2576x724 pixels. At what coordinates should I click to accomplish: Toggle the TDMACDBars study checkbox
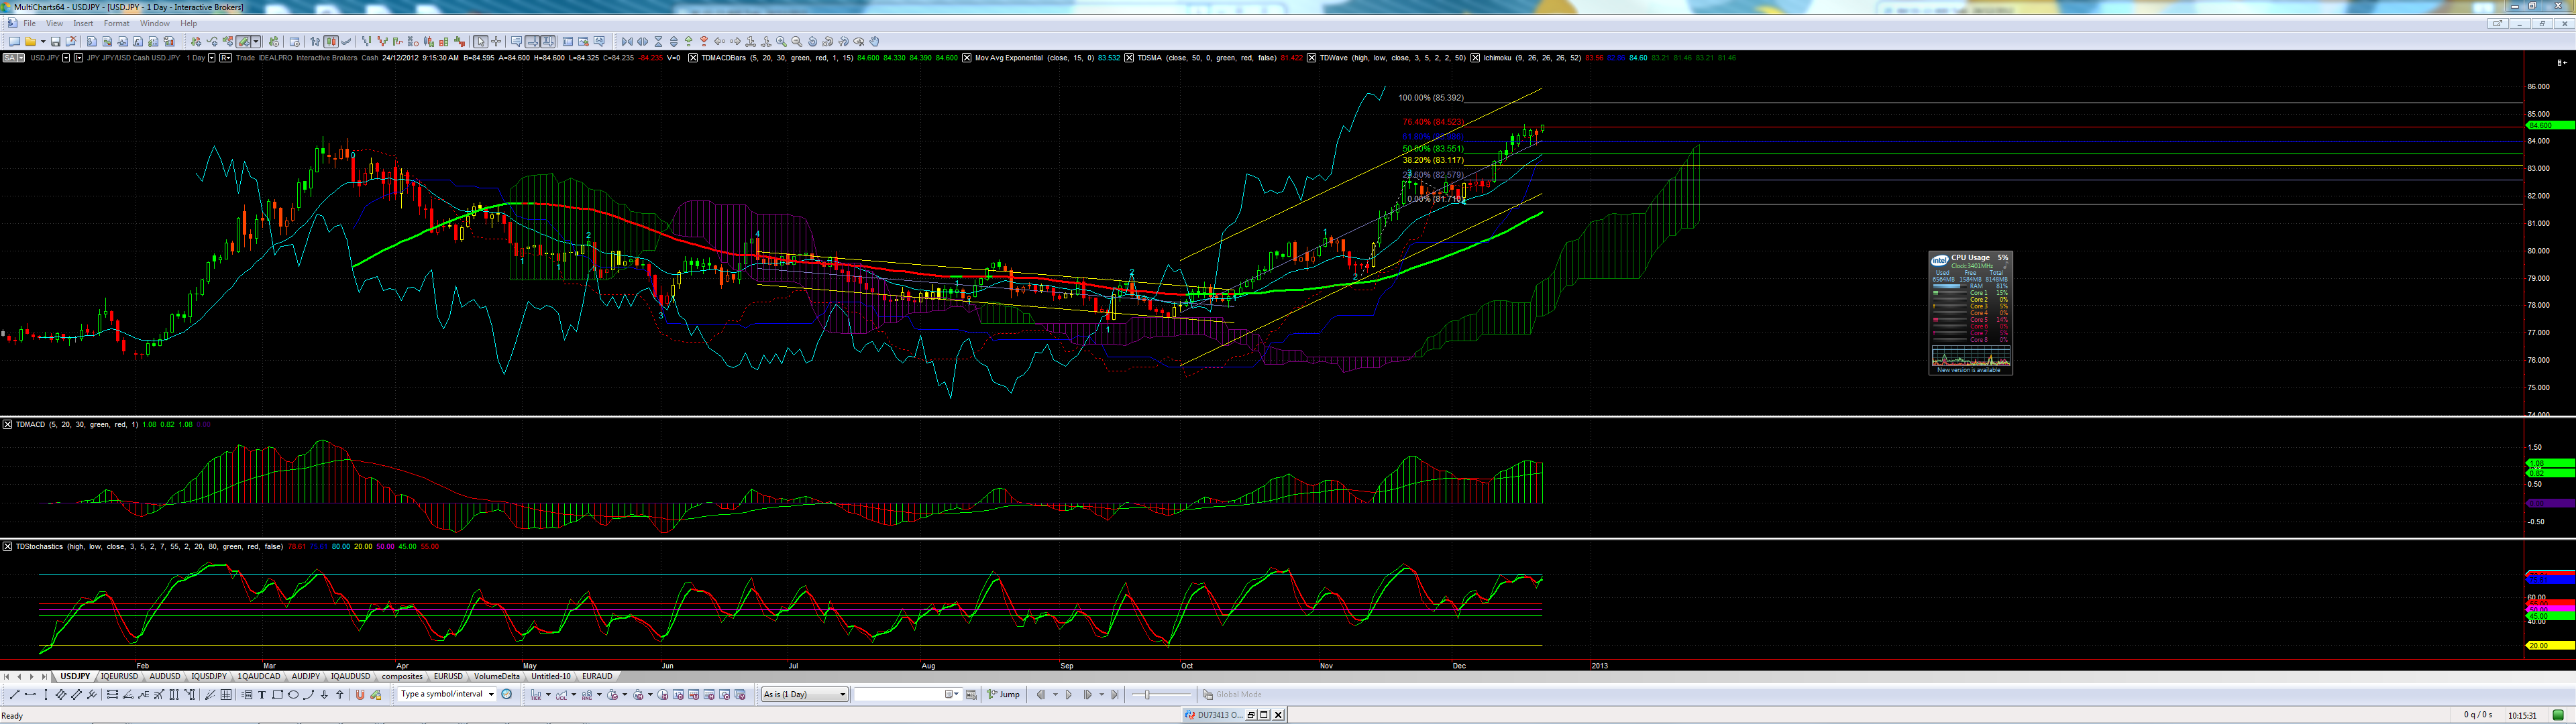point(694,58)
